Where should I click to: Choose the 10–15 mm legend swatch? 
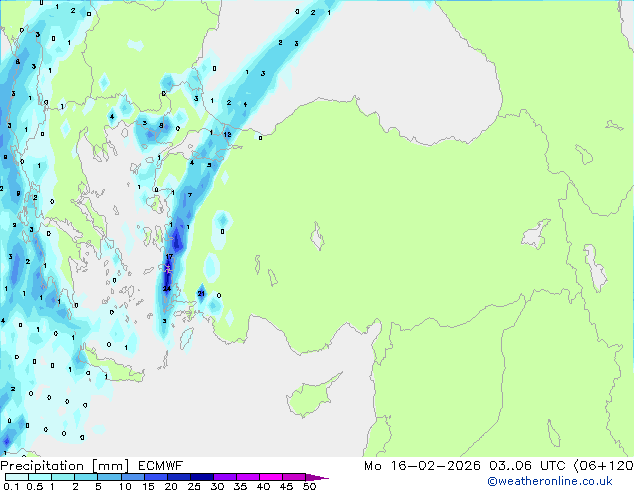click(132, 477)
